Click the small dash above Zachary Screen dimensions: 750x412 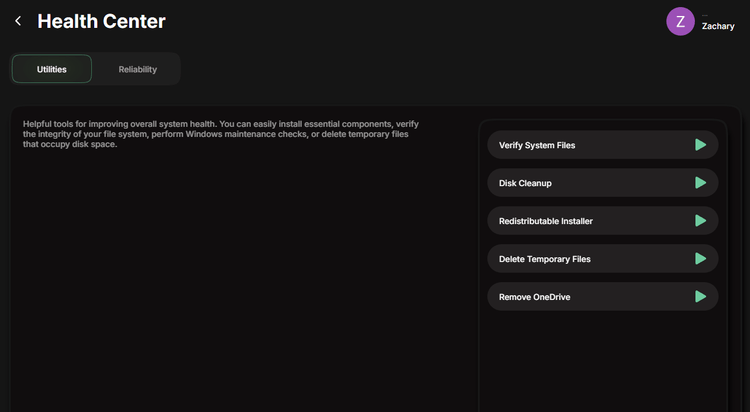(x=705, y=14)
